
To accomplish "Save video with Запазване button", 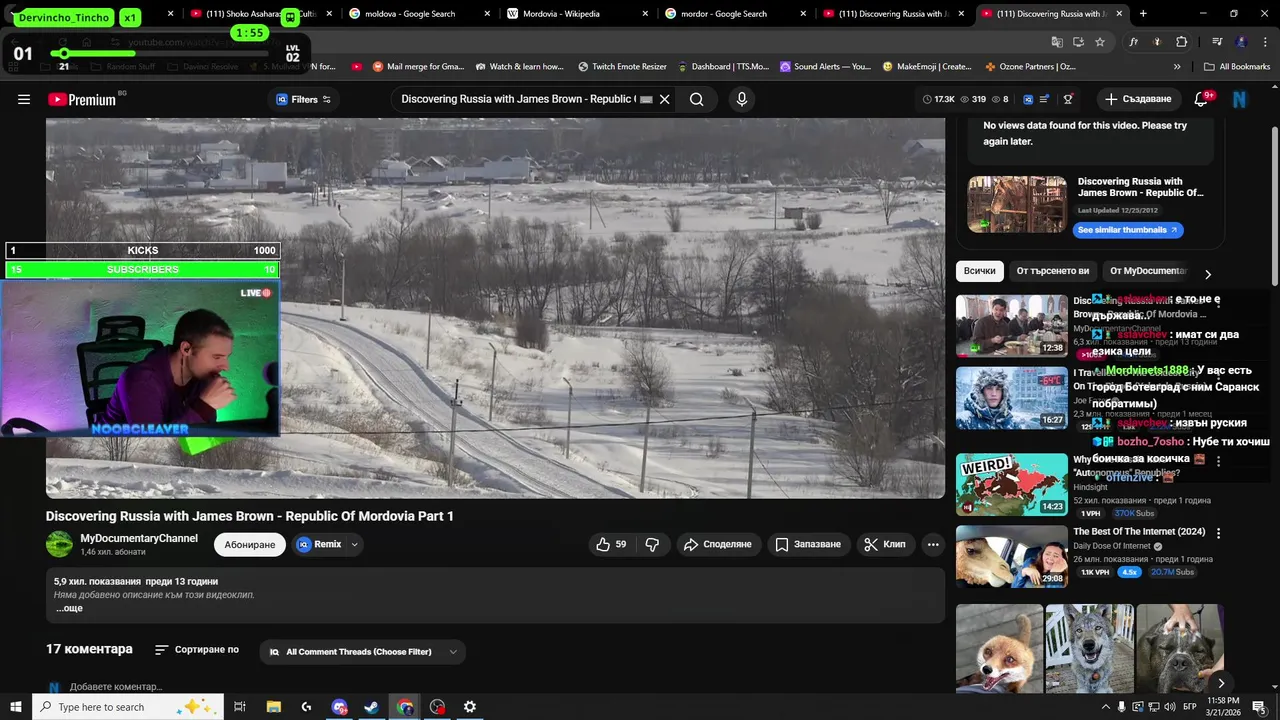I will click(808, 544).
